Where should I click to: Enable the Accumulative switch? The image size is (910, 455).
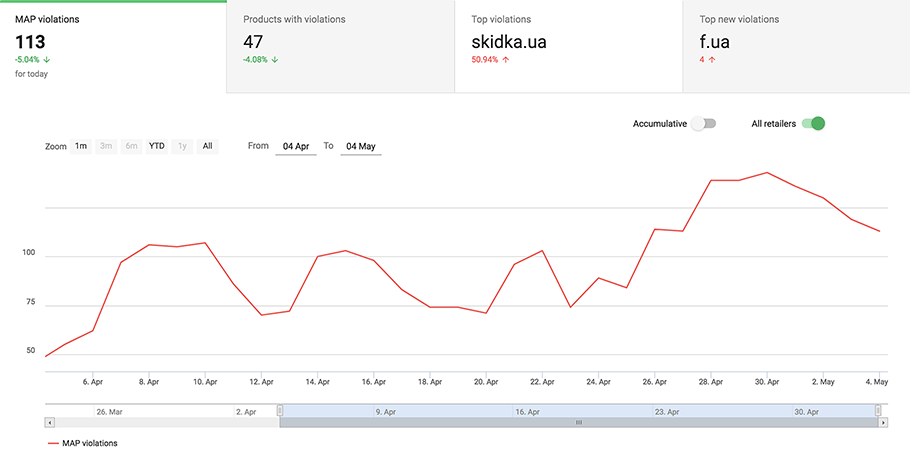tap(704, 124)
